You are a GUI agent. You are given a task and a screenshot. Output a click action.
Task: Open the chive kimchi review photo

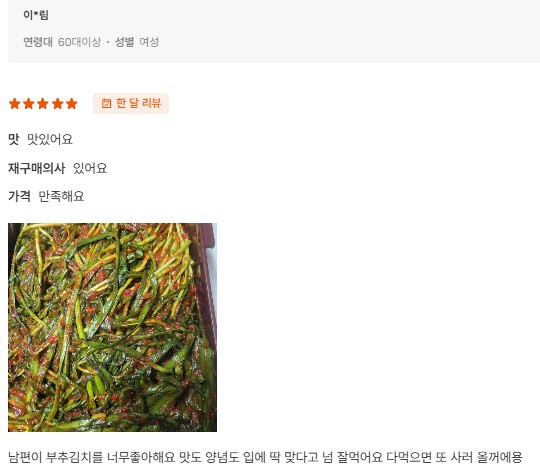[x=113, y=327]
